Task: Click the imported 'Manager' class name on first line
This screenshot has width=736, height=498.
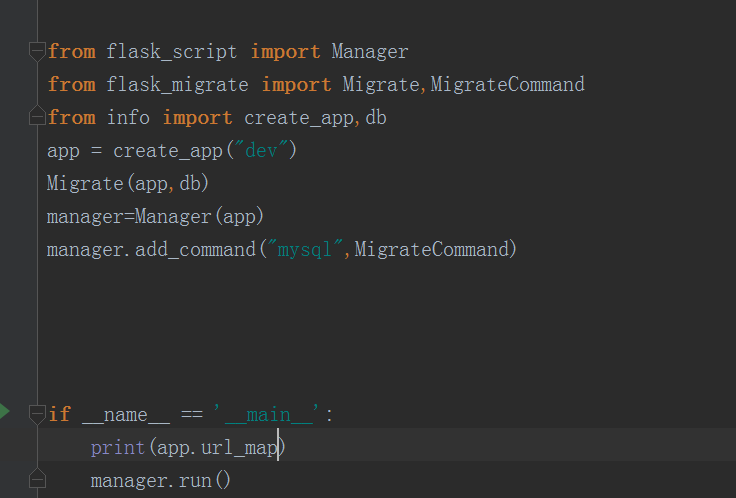Action: [370, 51]
